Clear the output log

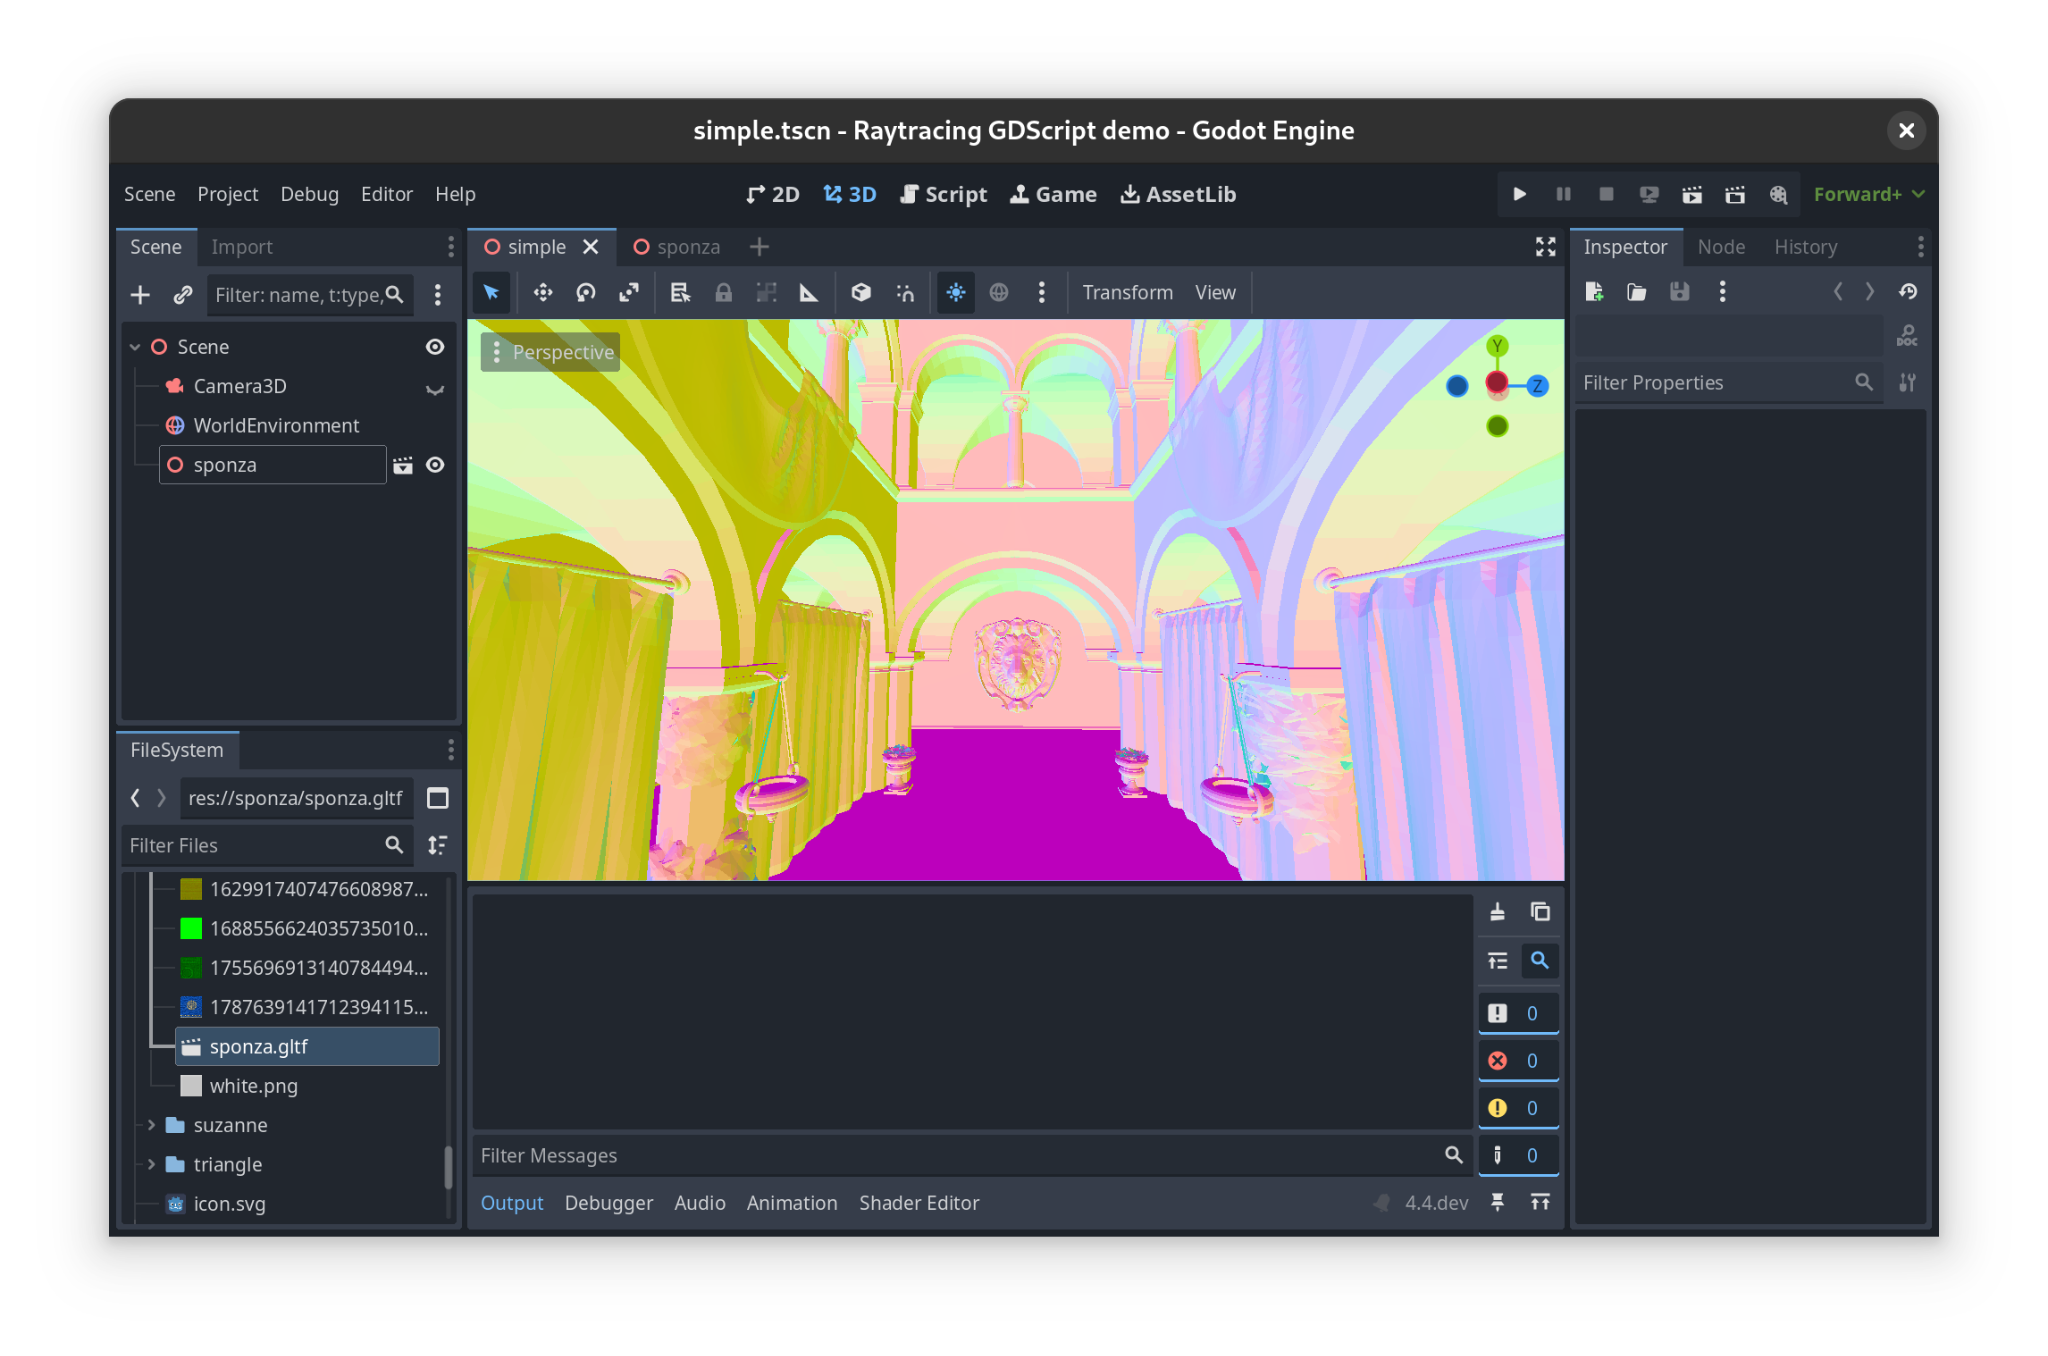(x=1497, y=912)
